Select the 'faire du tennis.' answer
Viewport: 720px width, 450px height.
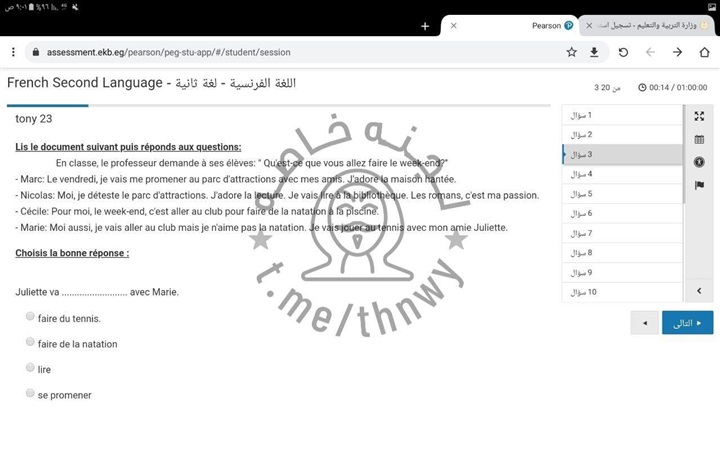point(30,317)
